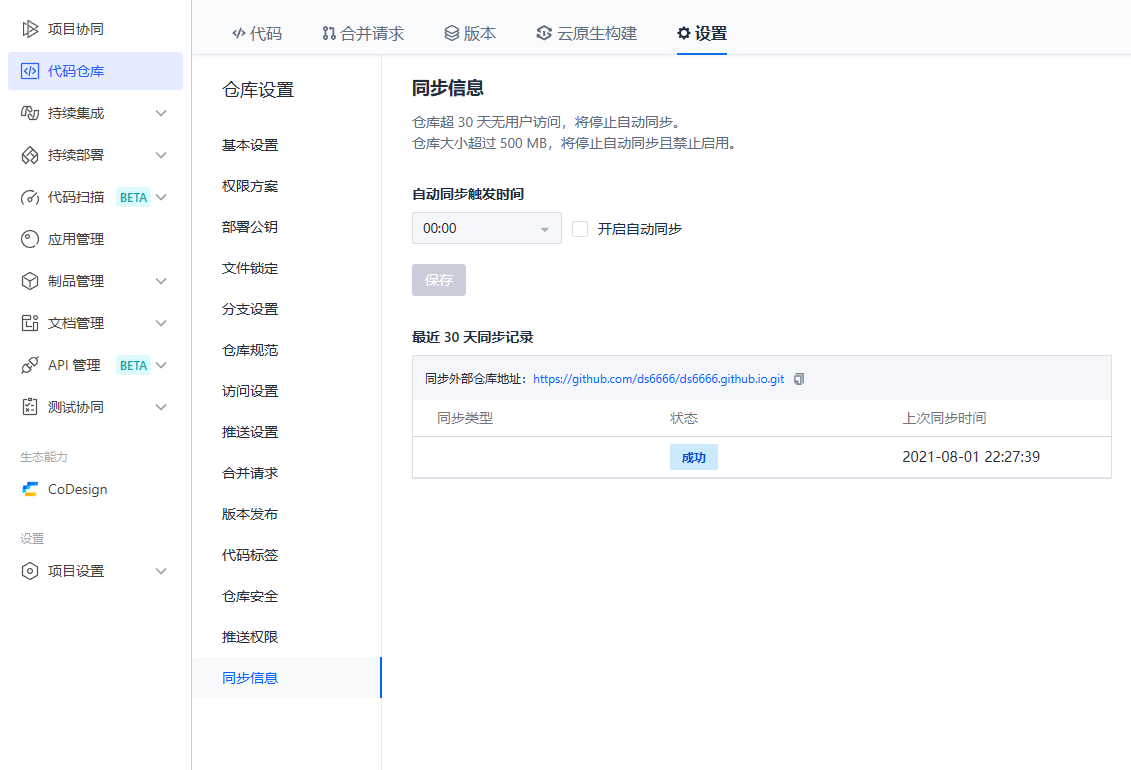Click the 项目设置 hexagon icon
Viewport: 1131px width, 770px height.
tap(30, 571)
